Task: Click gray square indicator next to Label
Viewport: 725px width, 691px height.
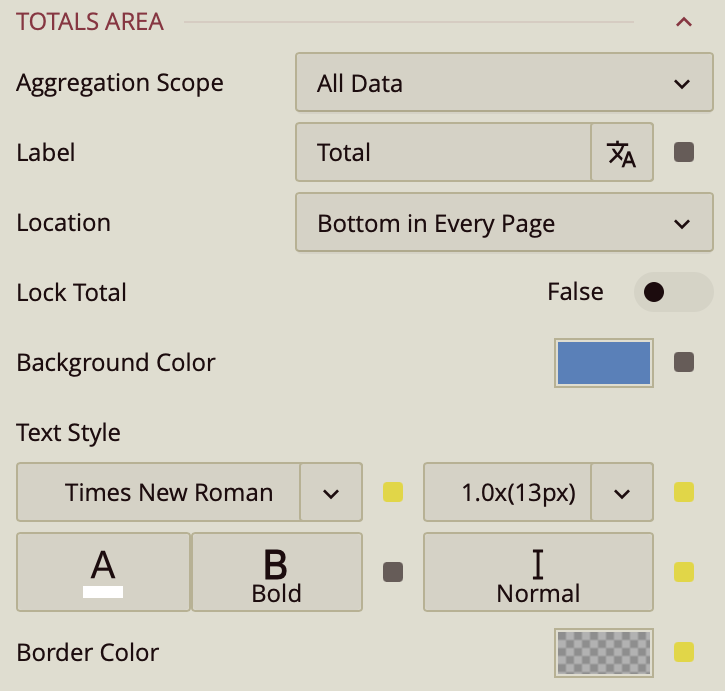Action: point(684,153)
